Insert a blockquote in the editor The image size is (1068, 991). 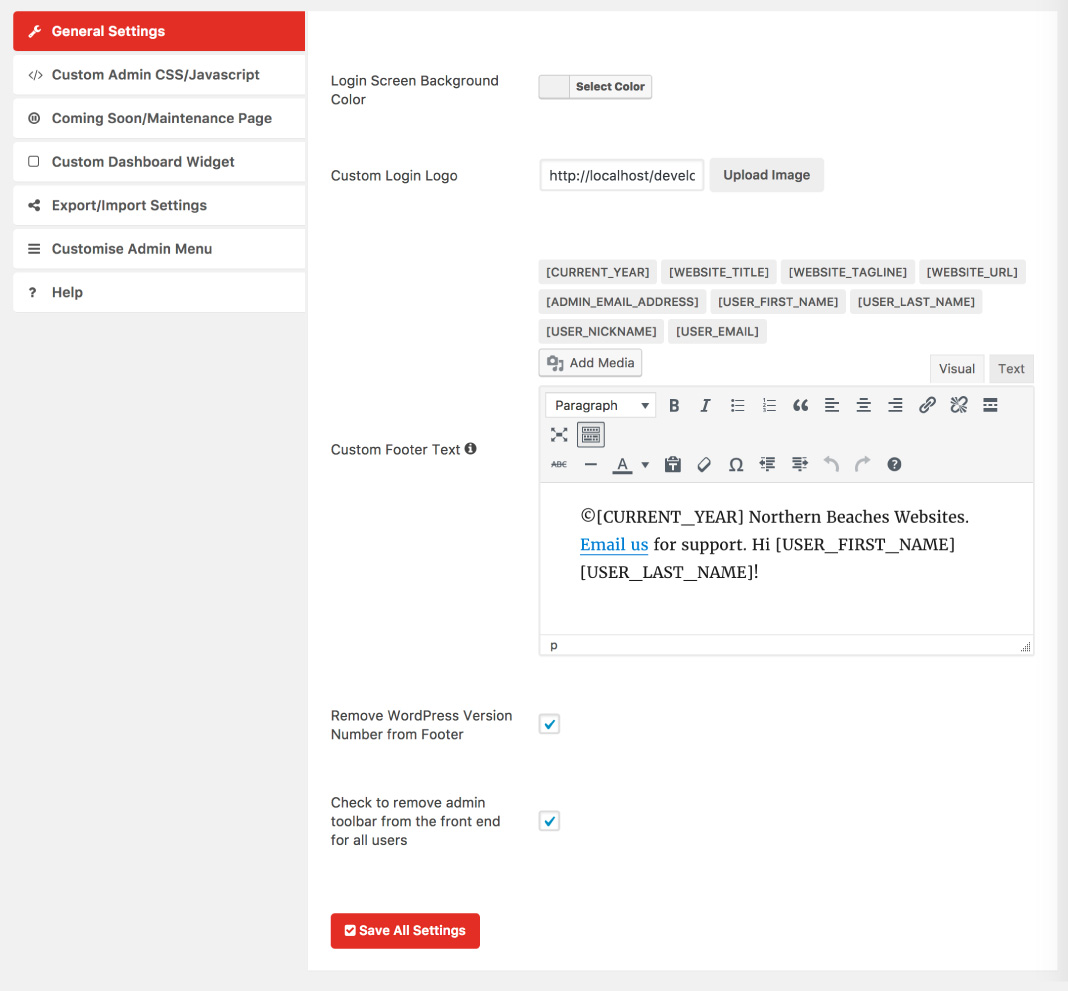800,405
